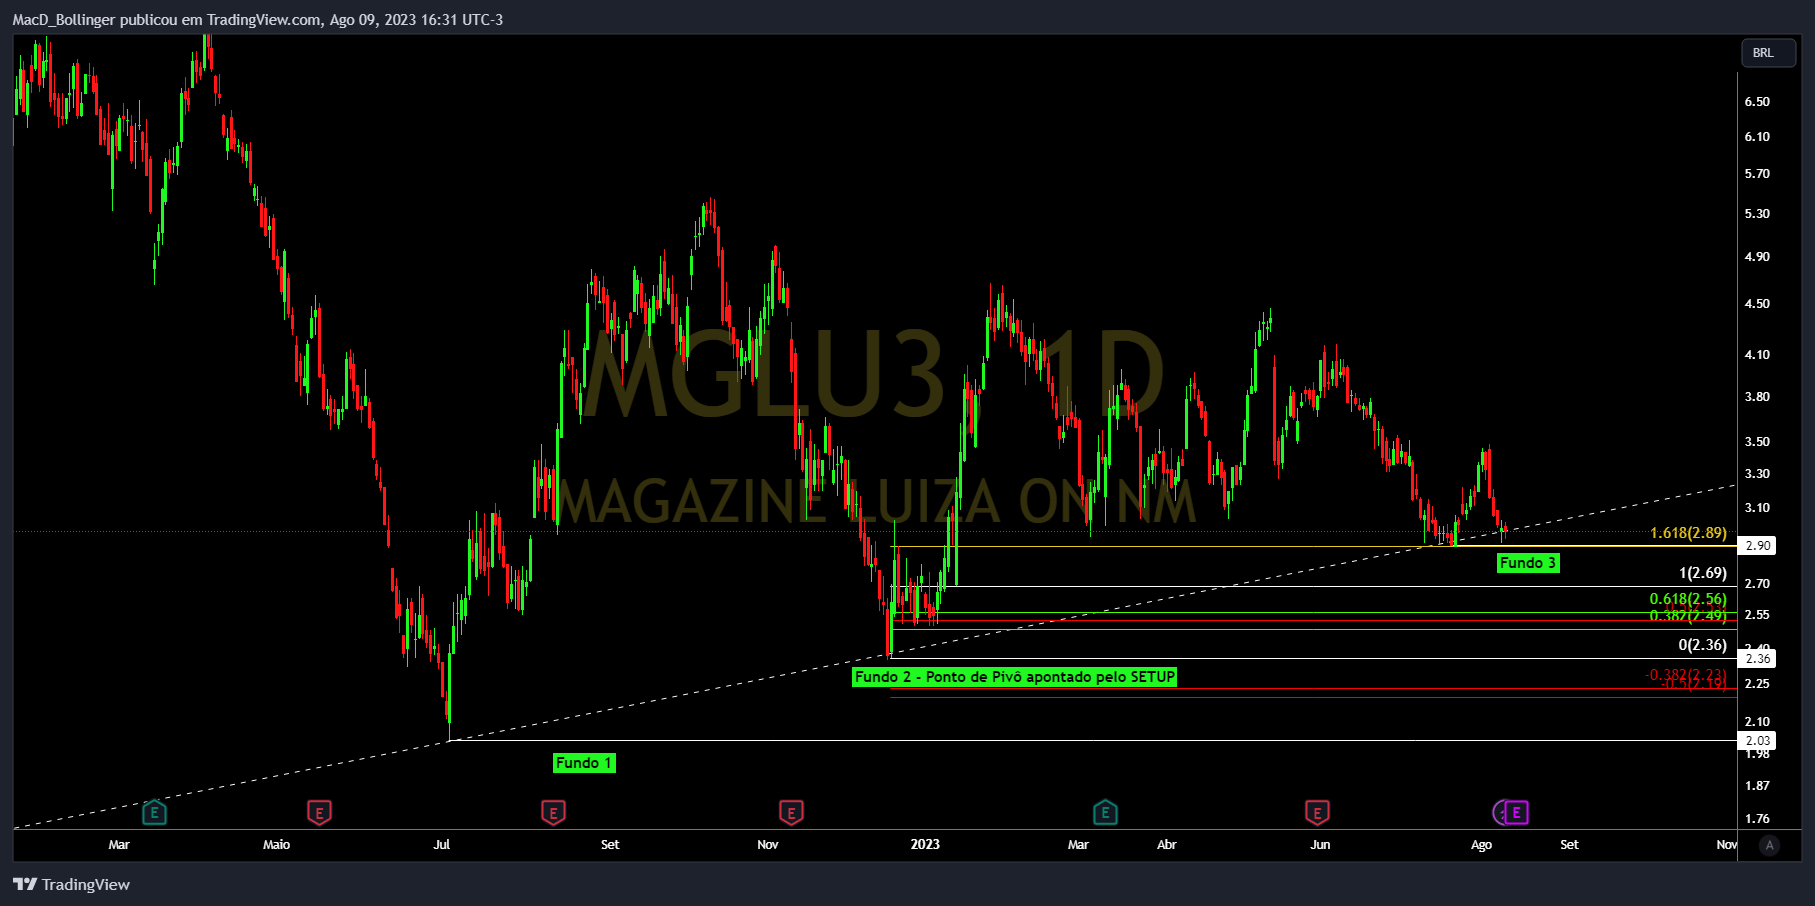Open the red earnings marker between Jul and Set
Viewport: 1815px width, 906px height.
coord(553,812)
